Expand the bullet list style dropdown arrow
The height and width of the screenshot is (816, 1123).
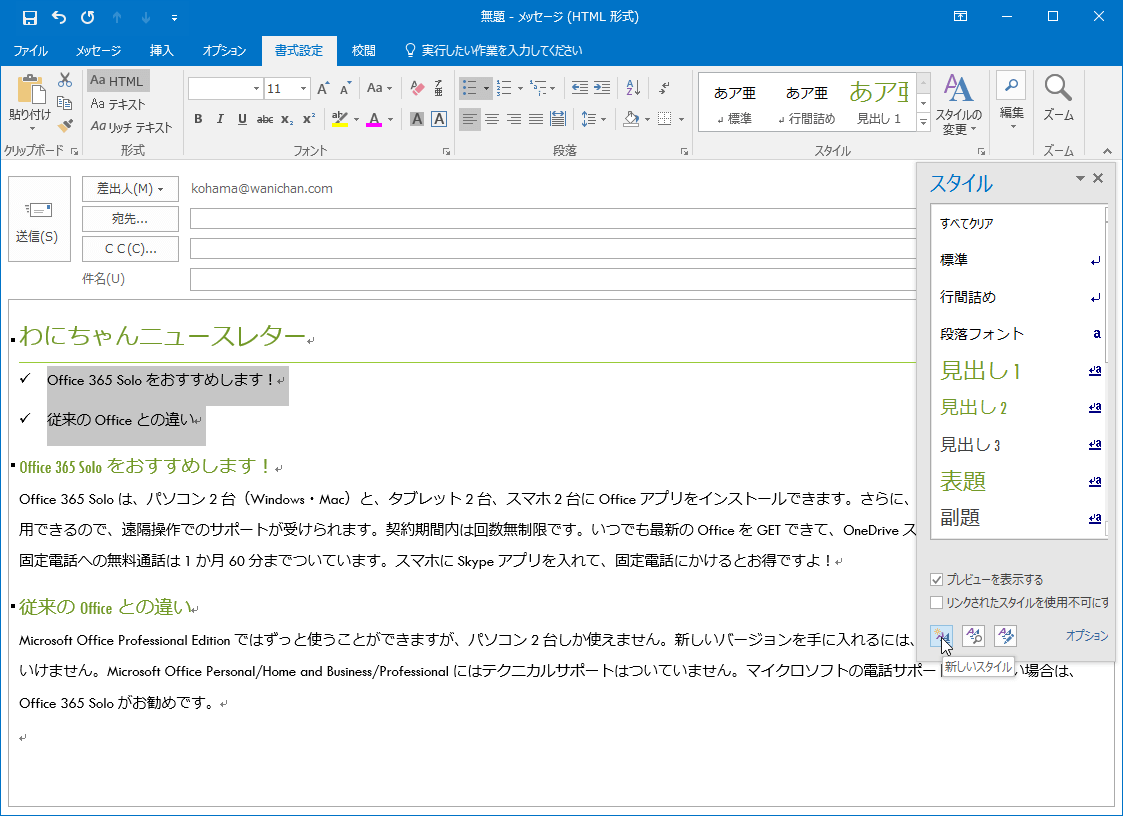[x=486, y=88]
